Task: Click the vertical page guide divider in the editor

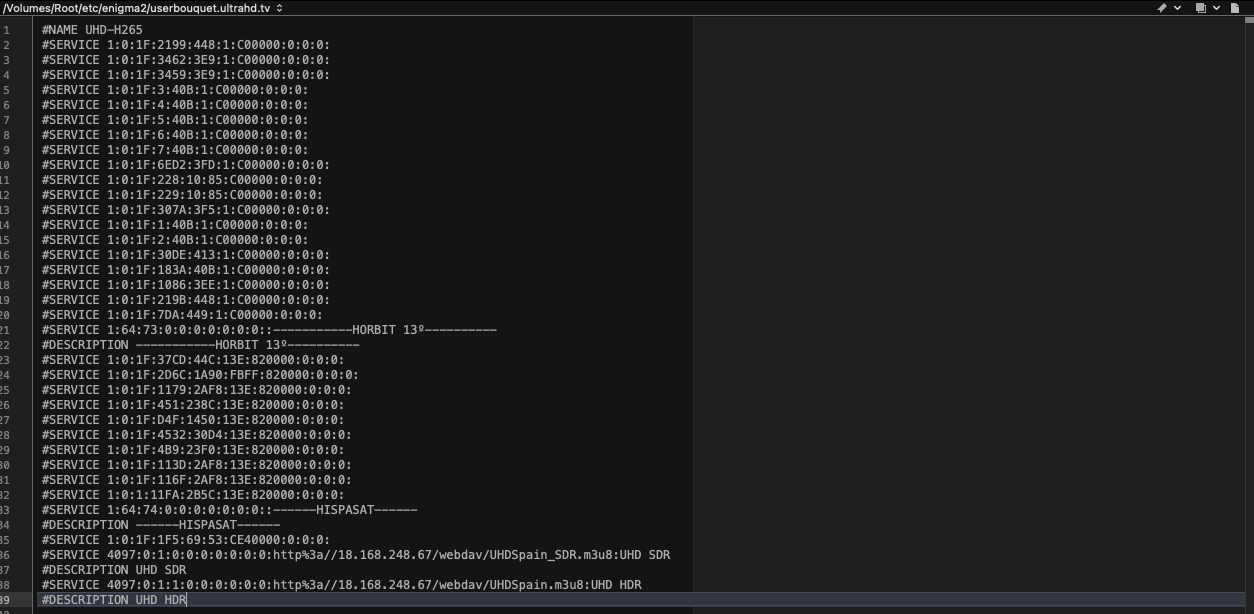Action: coord(693,300)
